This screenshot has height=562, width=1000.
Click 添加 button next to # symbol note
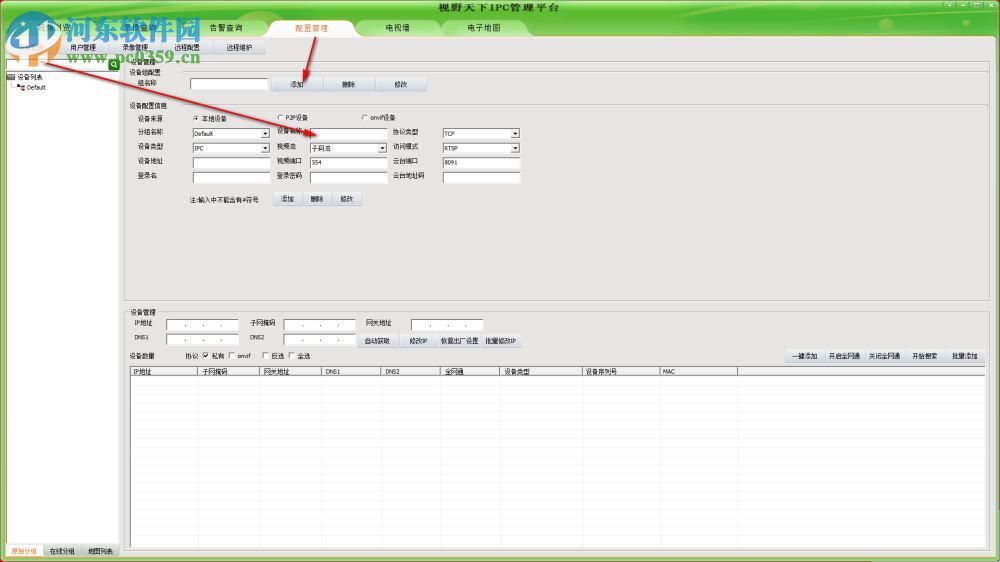[x=288, y=199]
